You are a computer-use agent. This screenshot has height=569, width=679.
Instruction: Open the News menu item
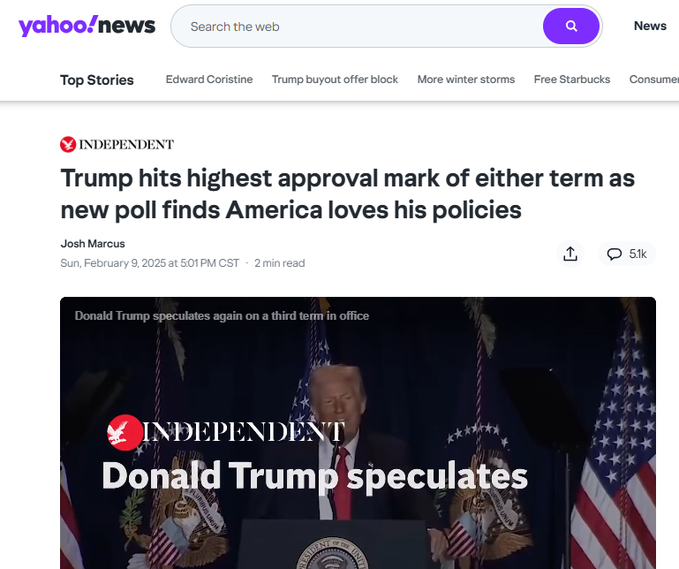[x=650, y=26]
